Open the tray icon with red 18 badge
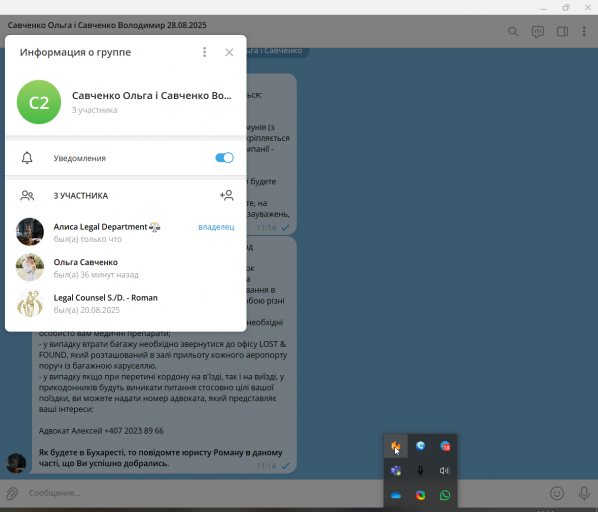Screen dimensions: 598x512 coord(445,446)
